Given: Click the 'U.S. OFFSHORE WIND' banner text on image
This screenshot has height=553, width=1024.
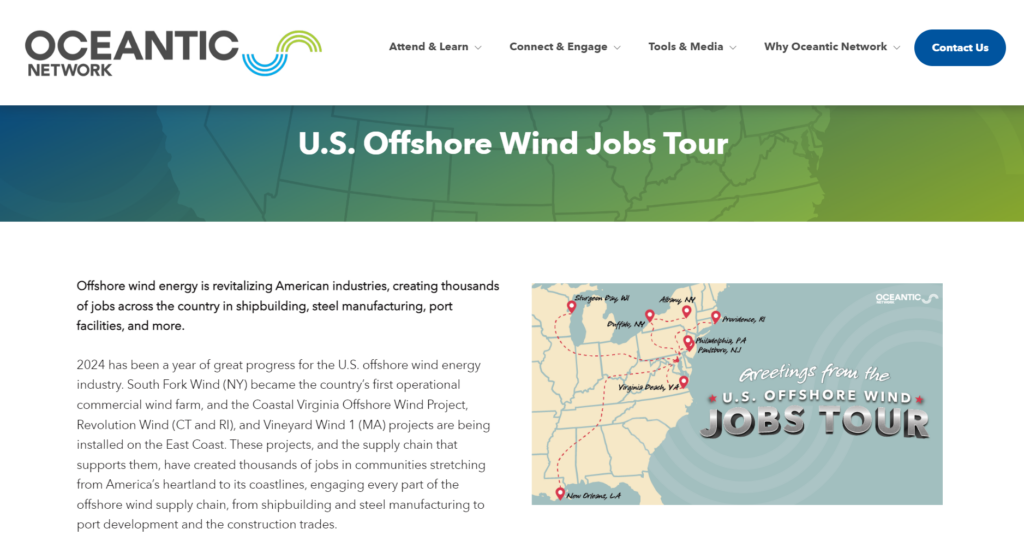Looking at the screenshot, I should coord(817,396).
